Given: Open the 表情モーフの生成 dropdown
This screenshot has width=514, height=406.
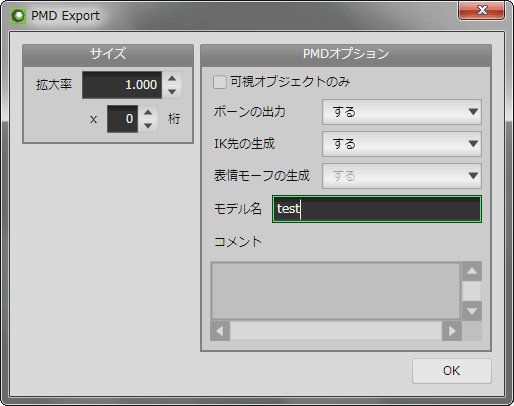Looking at the screenshot, I should (402, 176).
